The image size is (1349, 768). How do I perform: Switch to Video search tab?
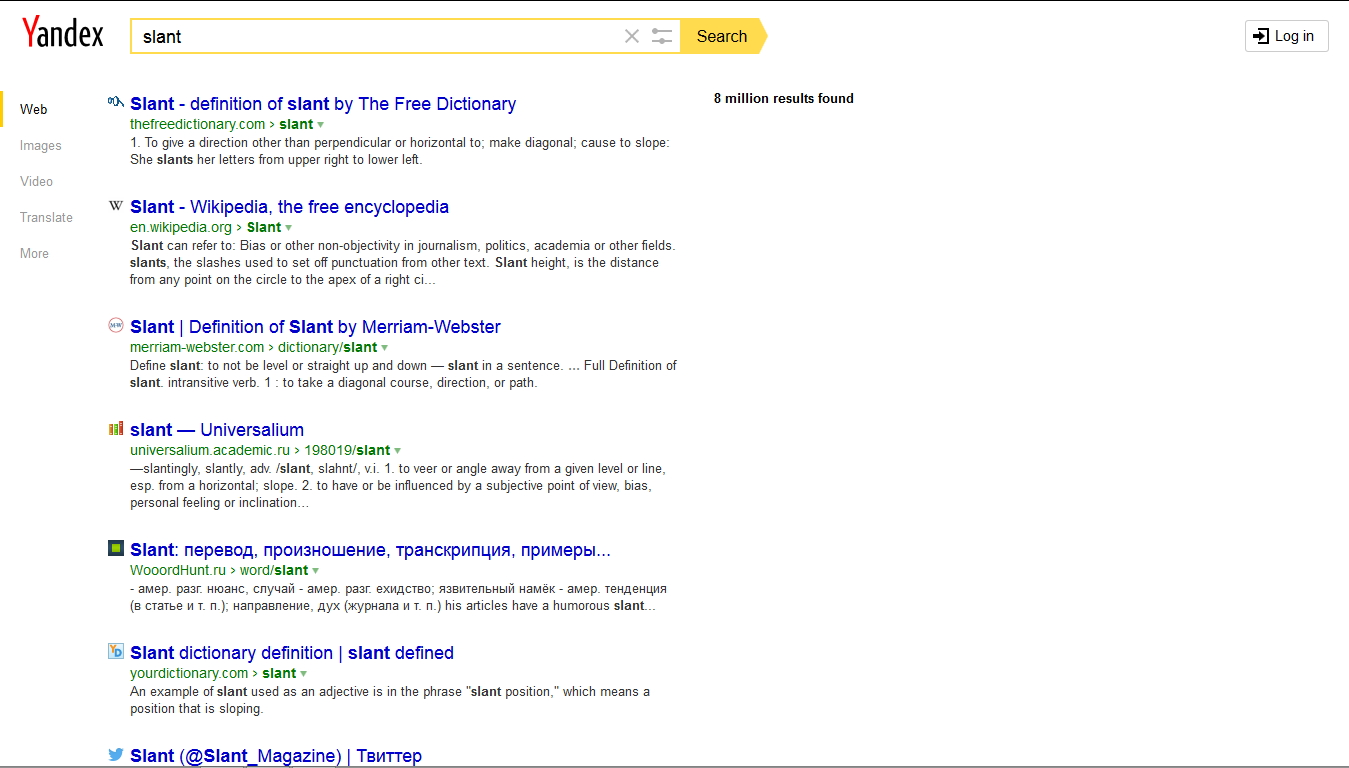tap(37, 182)
